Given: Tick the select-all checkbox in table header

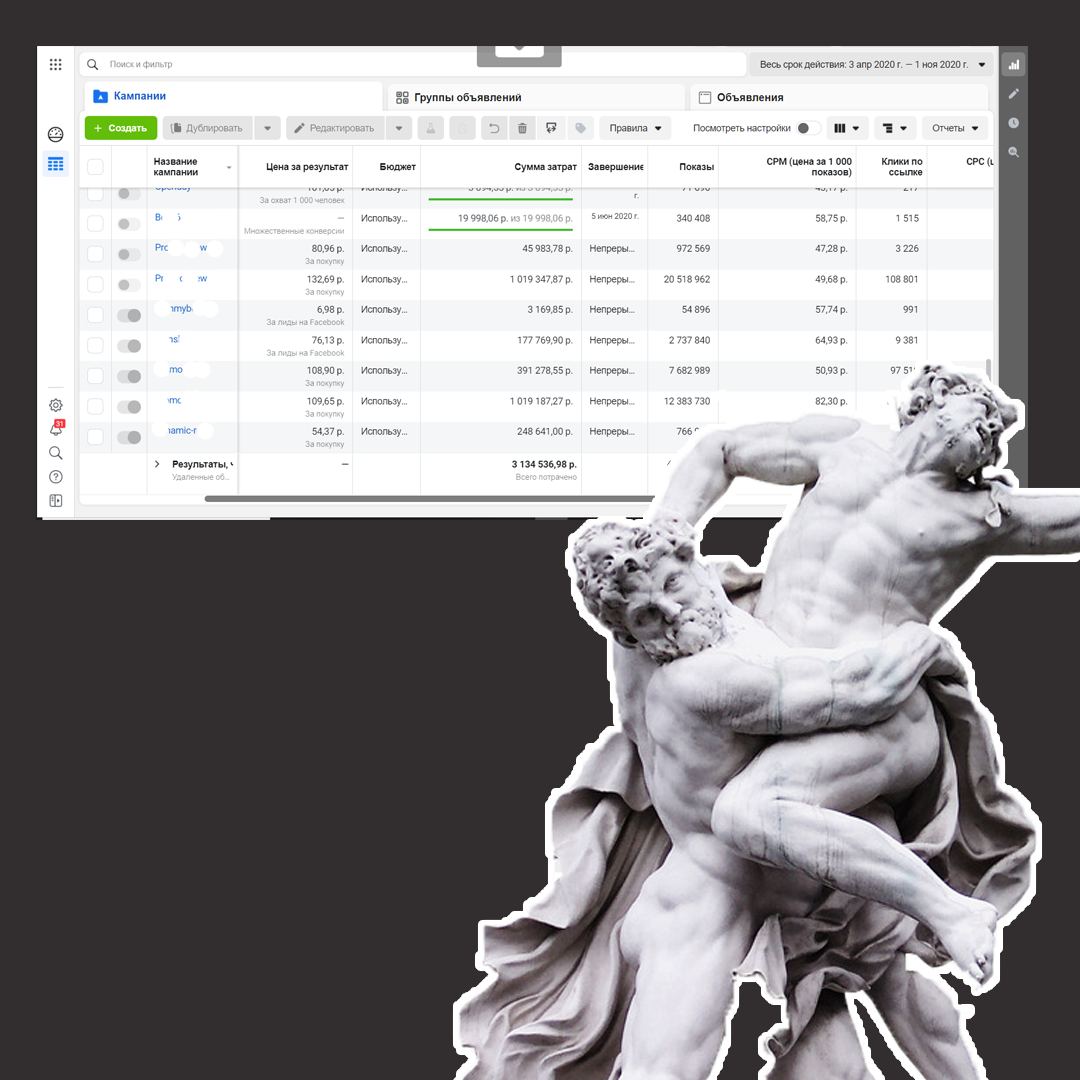Looking at the screenshot, I should coord(95,167).
